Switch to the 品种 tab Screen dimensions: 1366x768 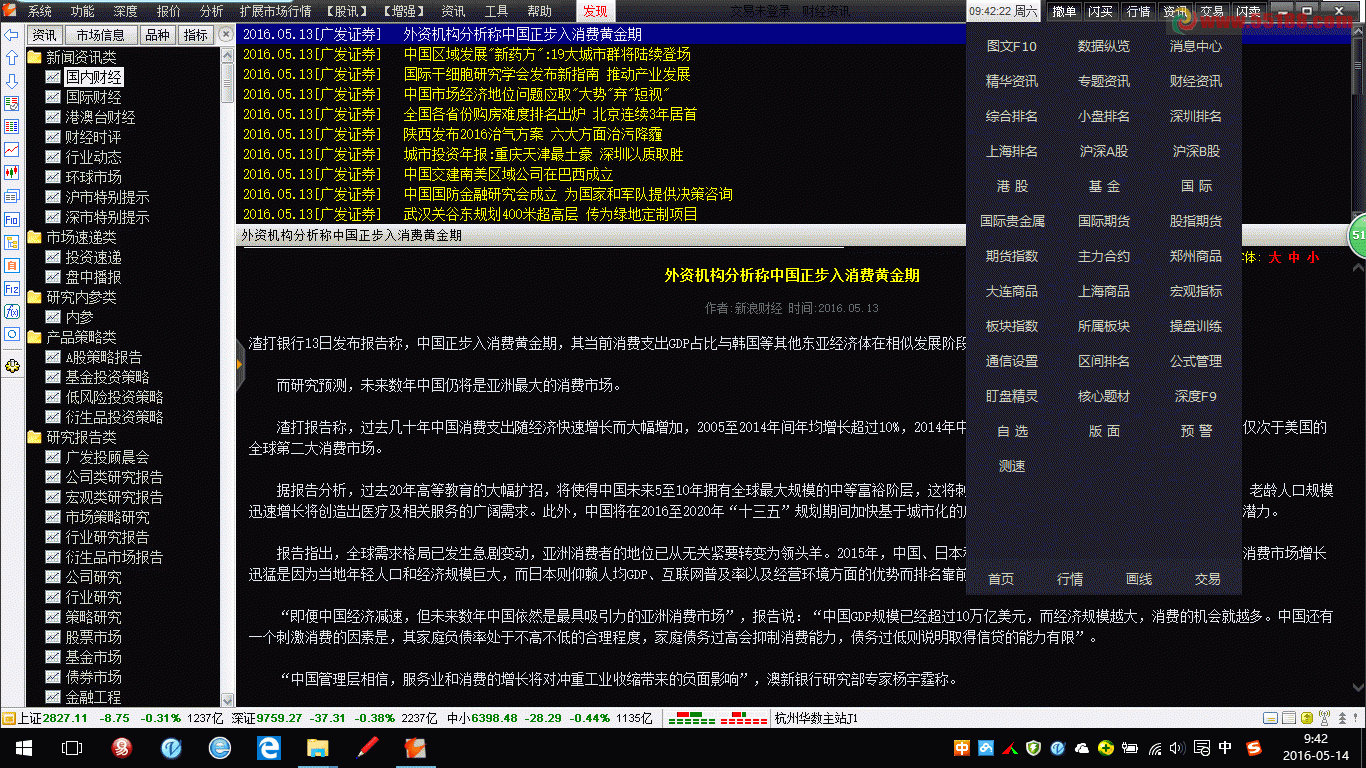157,35
